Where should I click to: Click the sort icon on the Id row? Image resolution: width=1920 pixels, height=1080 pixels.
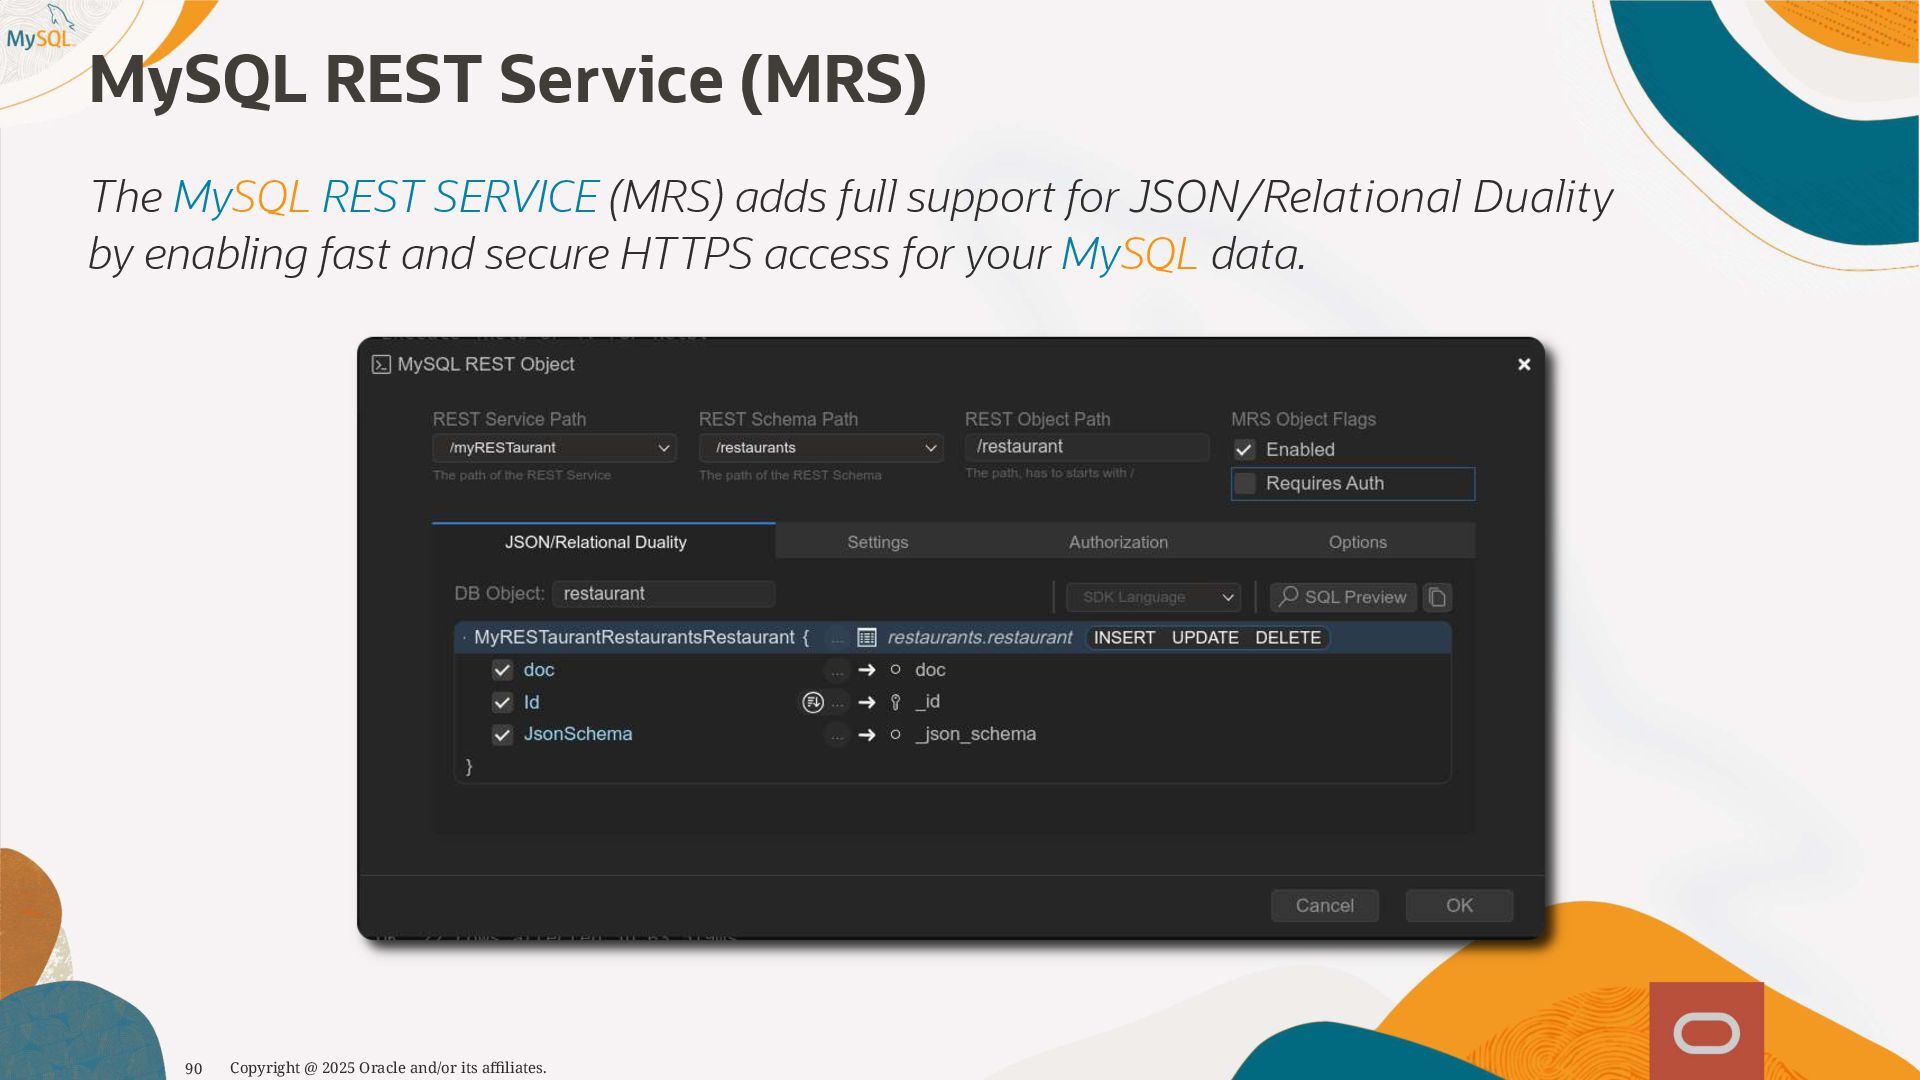click(812, 703)
